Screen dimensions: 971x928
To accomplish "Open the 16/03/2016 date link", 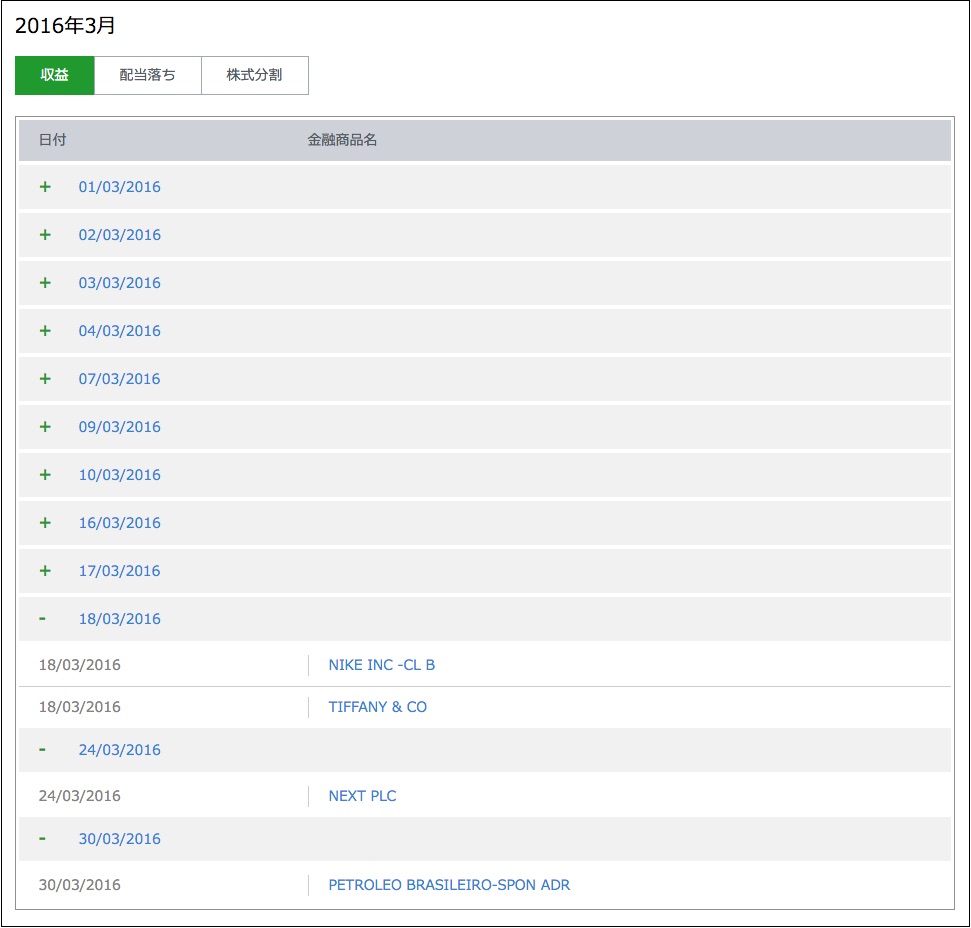I will pyautogui.click(x=120, y=523).
